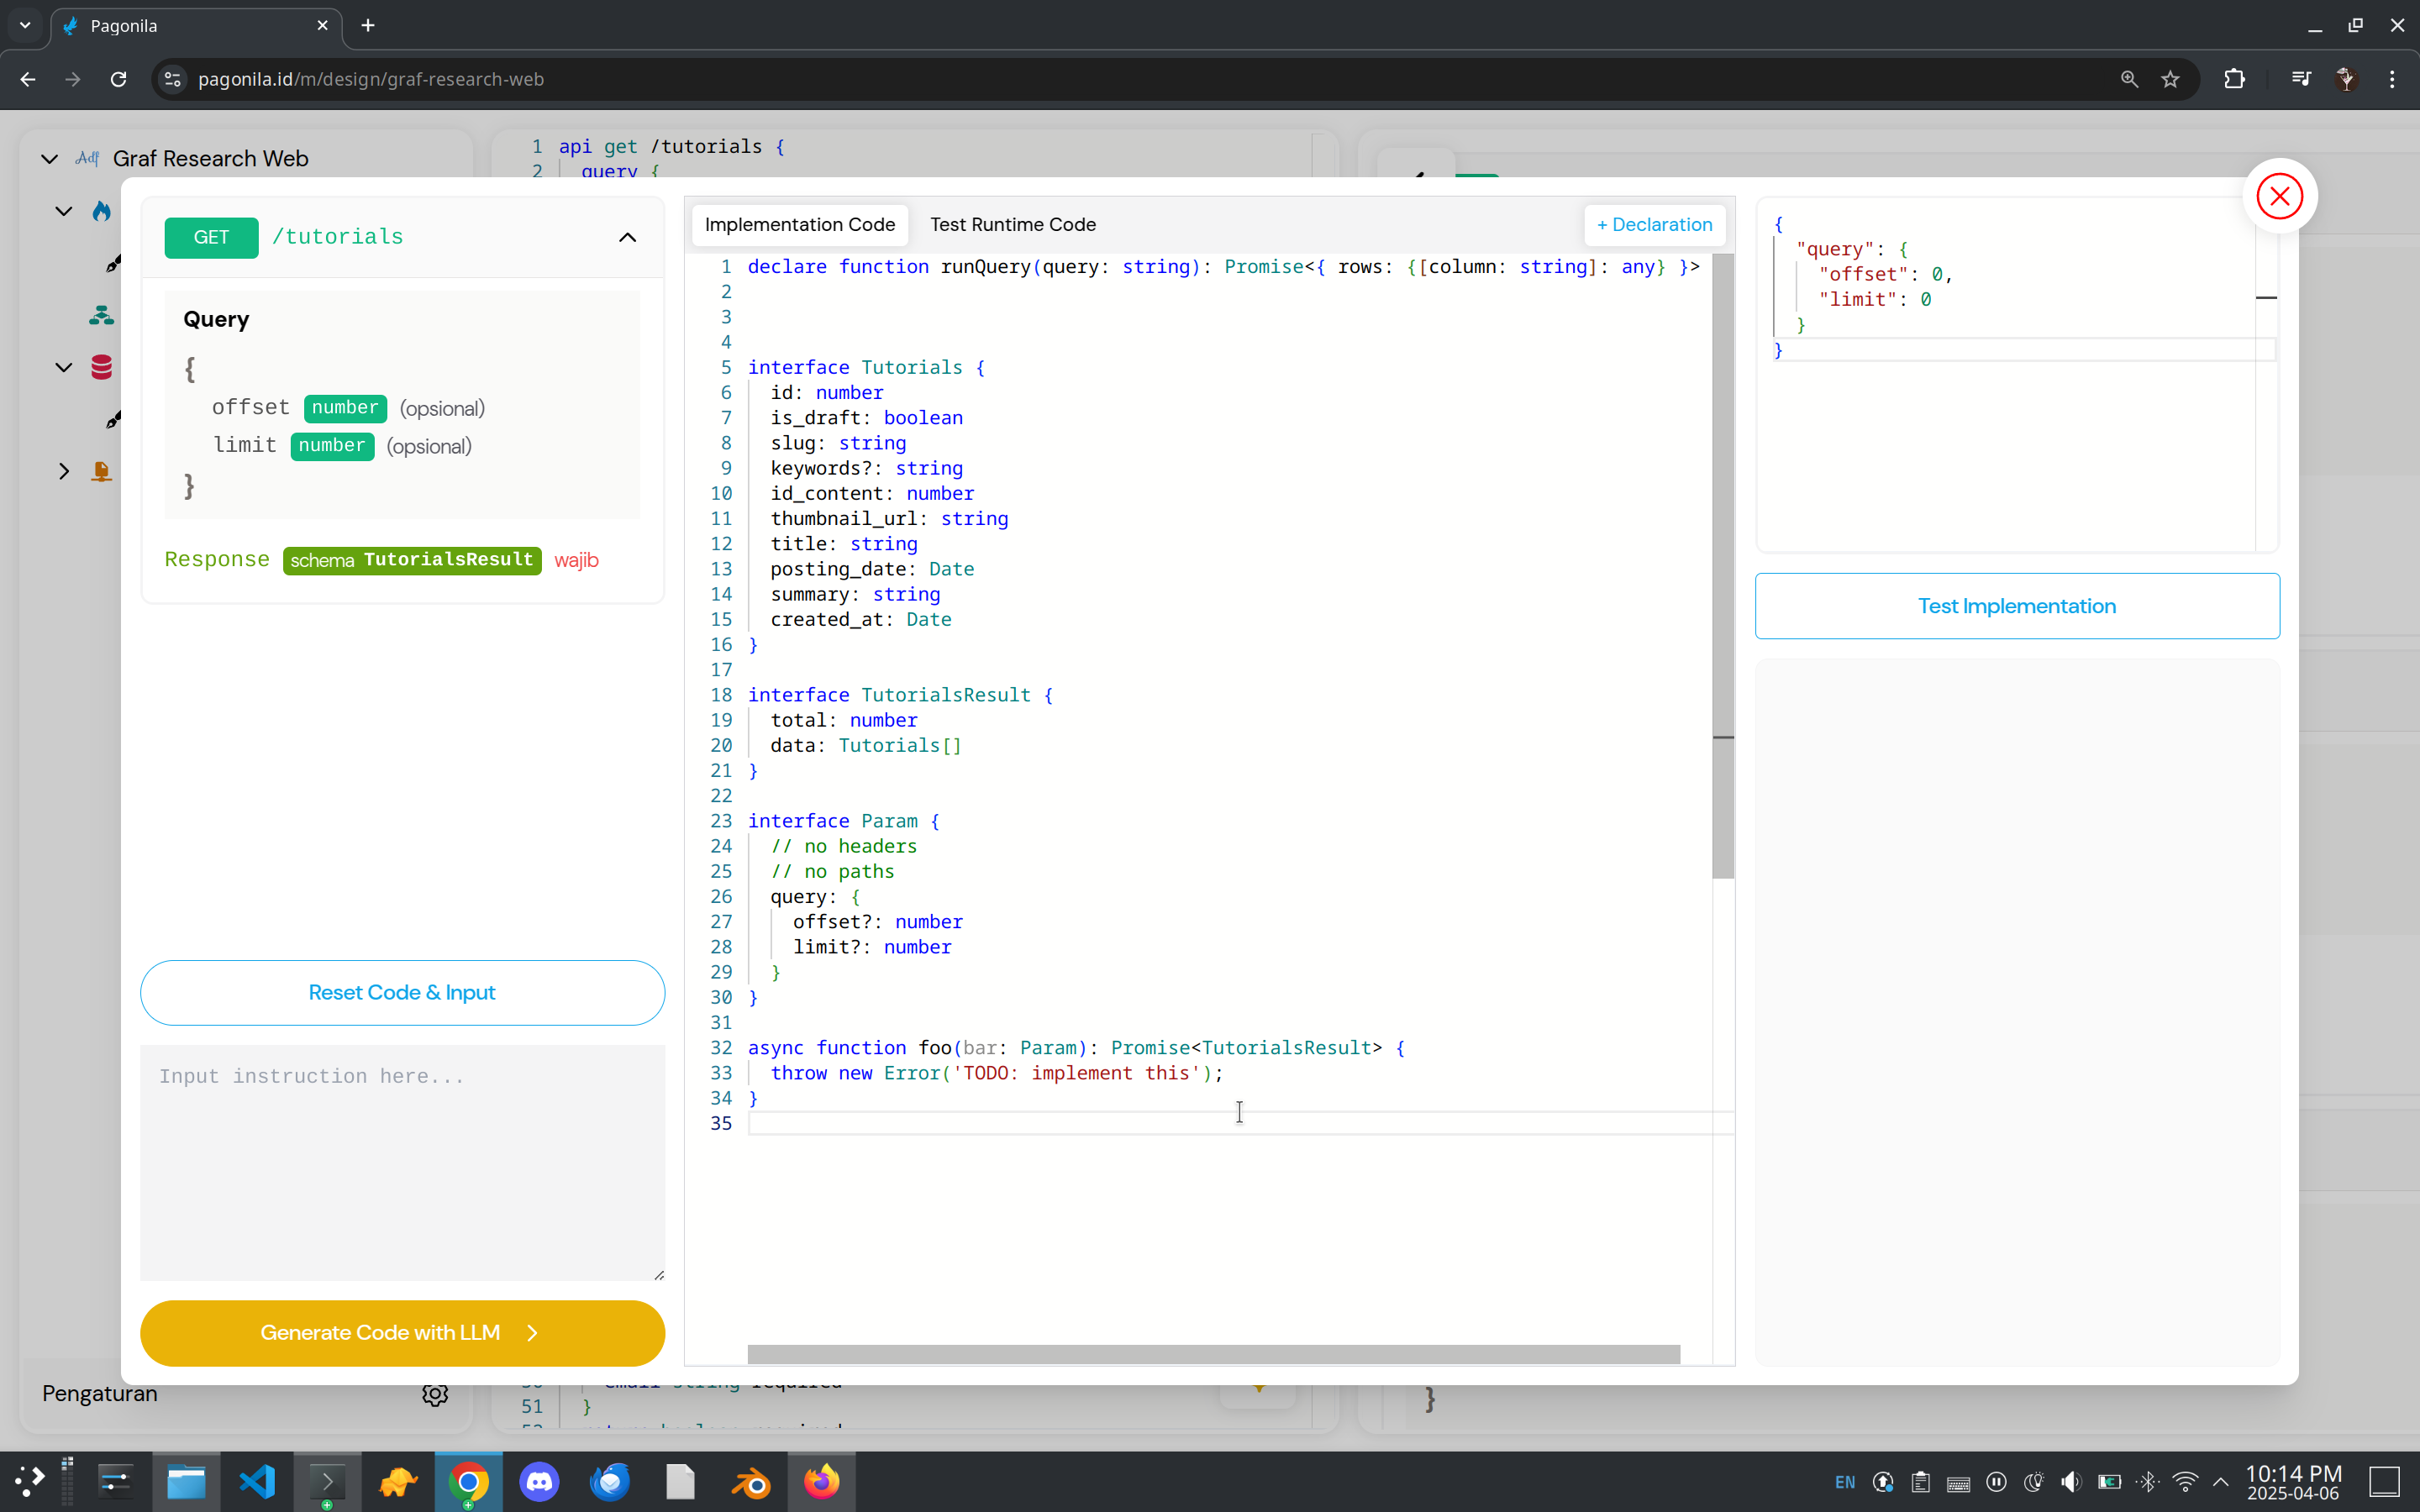Reload the page
The height and width of the screenshot is (1512, 2420).
coord(118,79)
